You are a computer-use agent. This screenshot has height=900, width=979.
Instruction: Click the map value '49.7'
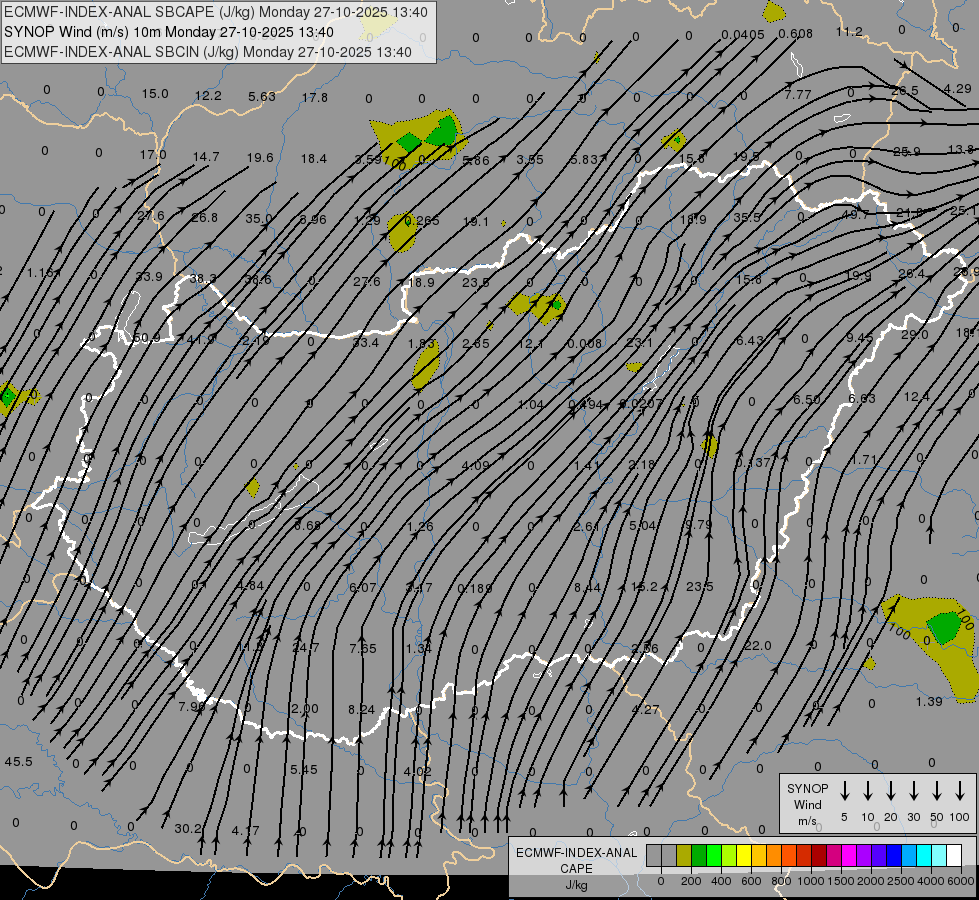pos(855,214)
